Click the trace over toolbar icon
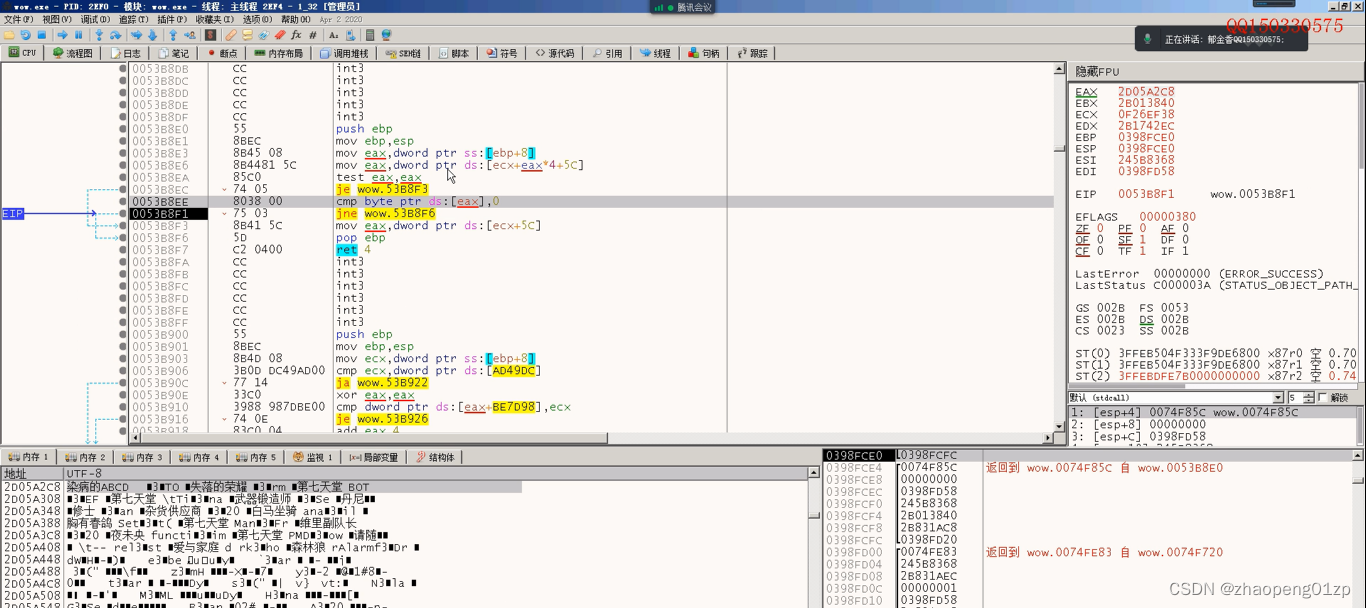The image size is (1366, 608). 153,34
